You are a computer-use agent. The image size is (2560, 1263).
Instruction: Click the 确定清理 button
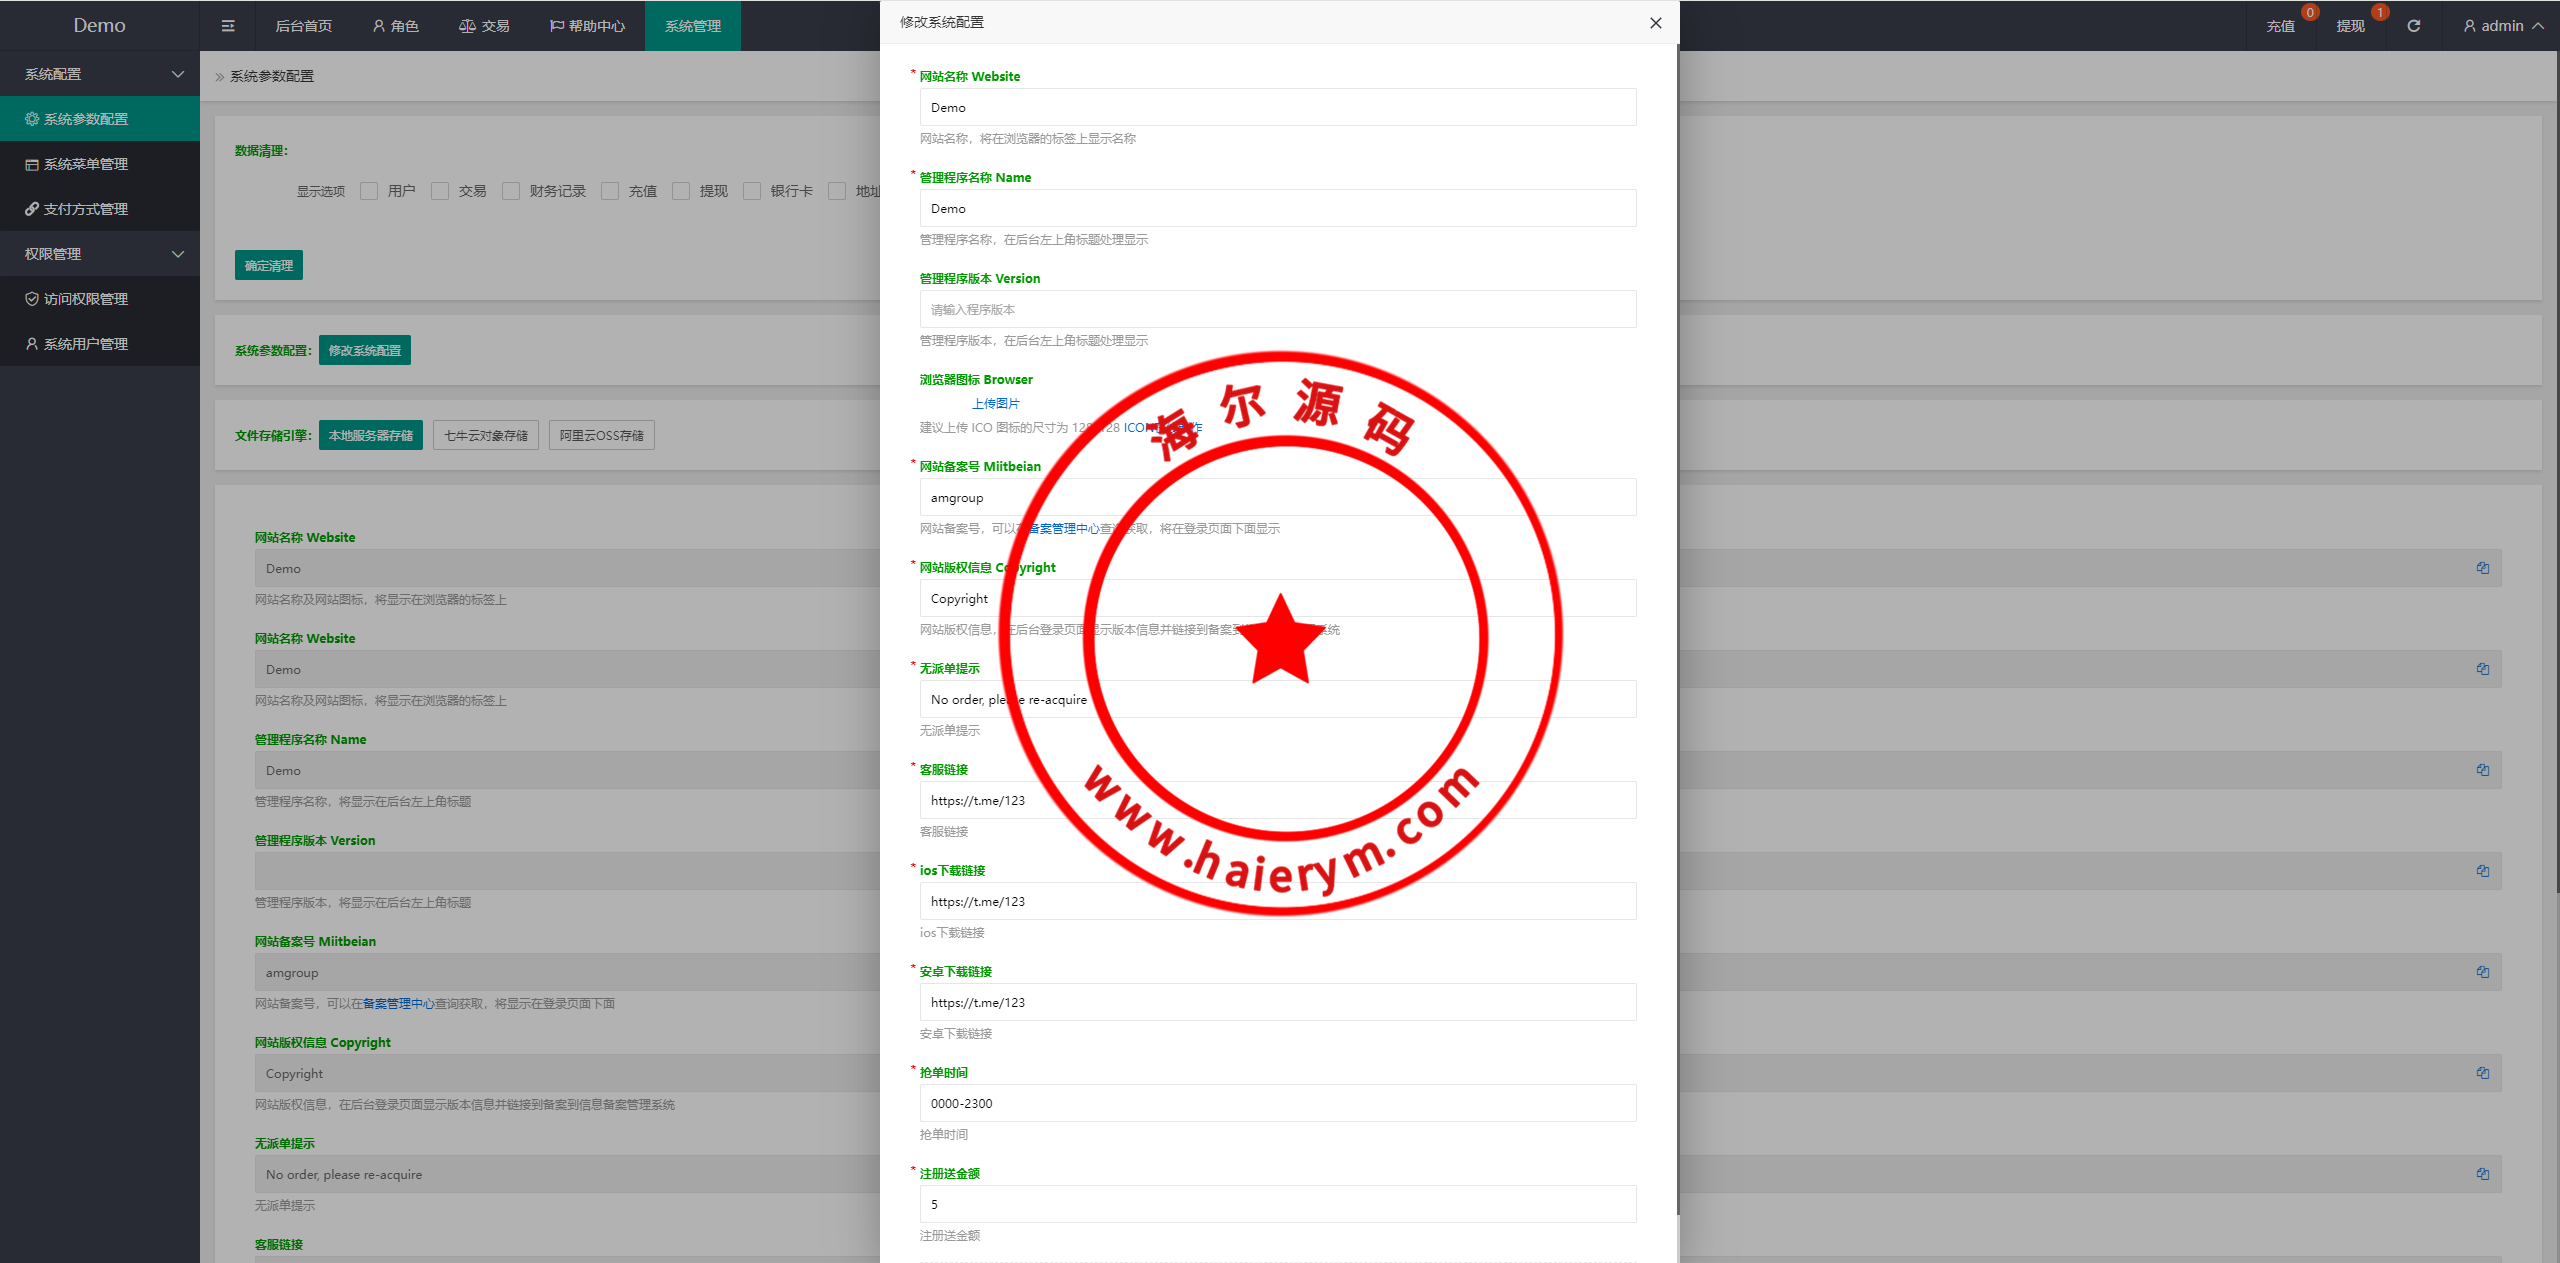(x=269, y=265)
